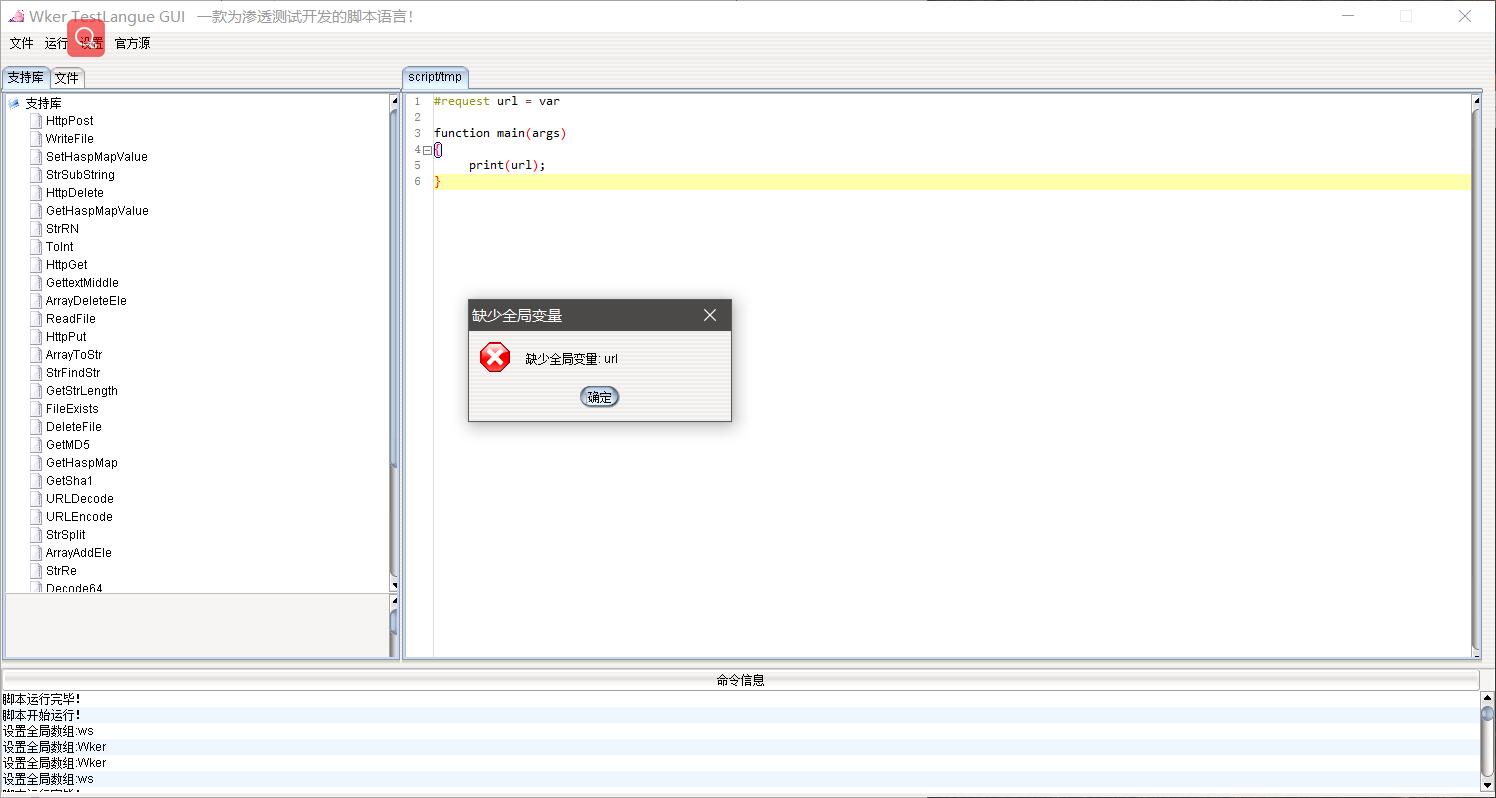Select the 支持库 root node label

pyautogui.click(x=44, y=103)
